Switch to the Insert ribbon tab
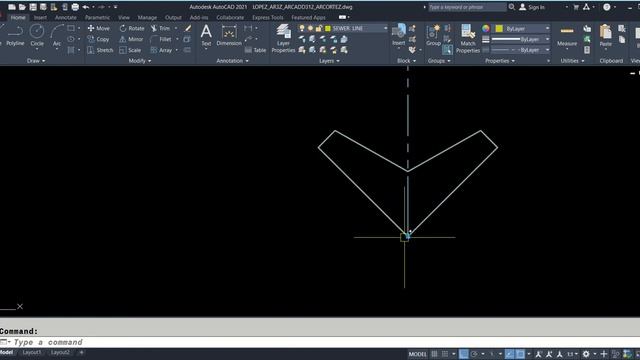 (x=40, y=18)
